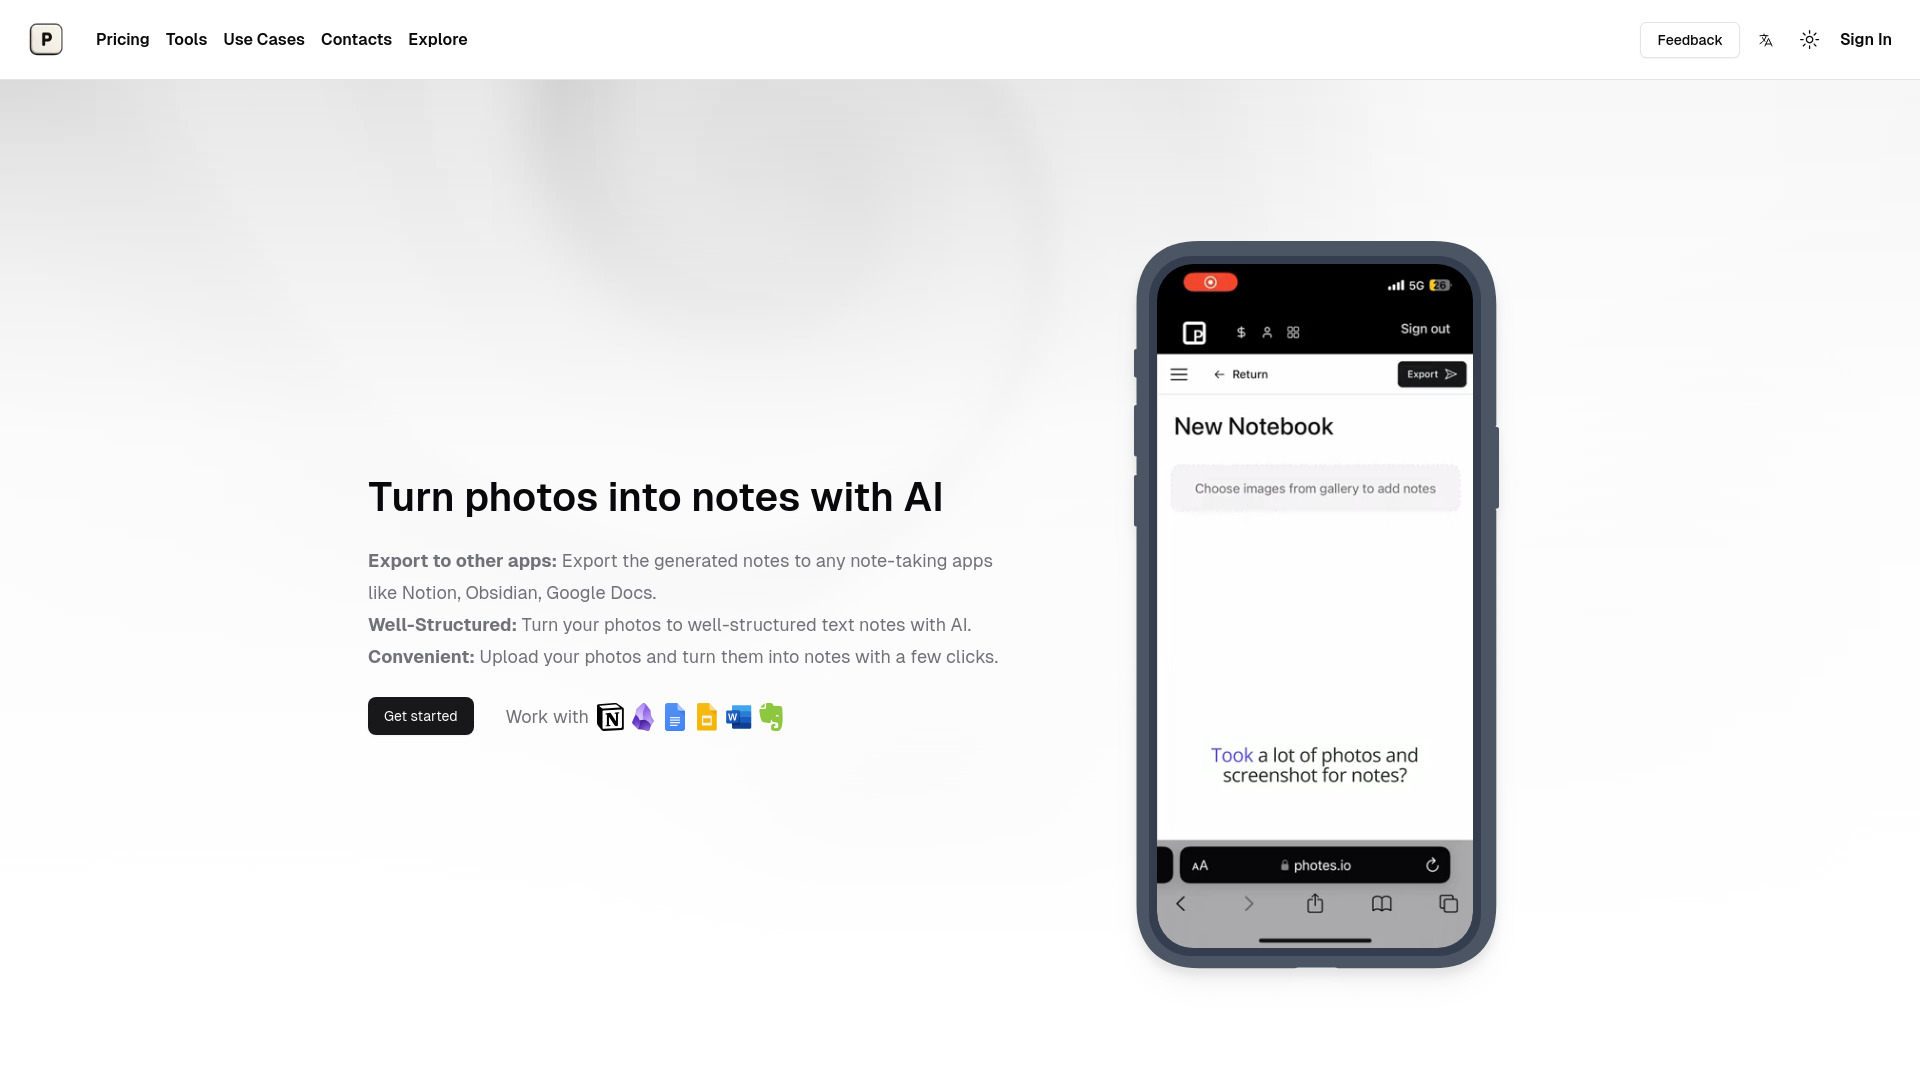Click the Get started button
This screenshot has height=1080, width=1920.
pos(421,716)
